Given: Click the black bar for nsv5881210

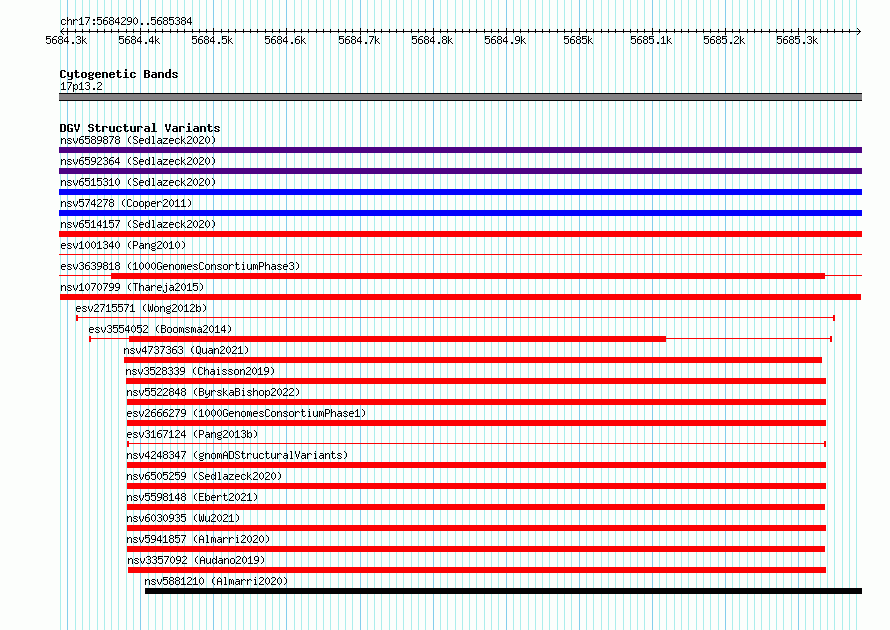Looking at the screenshot, I should point(503,591).
